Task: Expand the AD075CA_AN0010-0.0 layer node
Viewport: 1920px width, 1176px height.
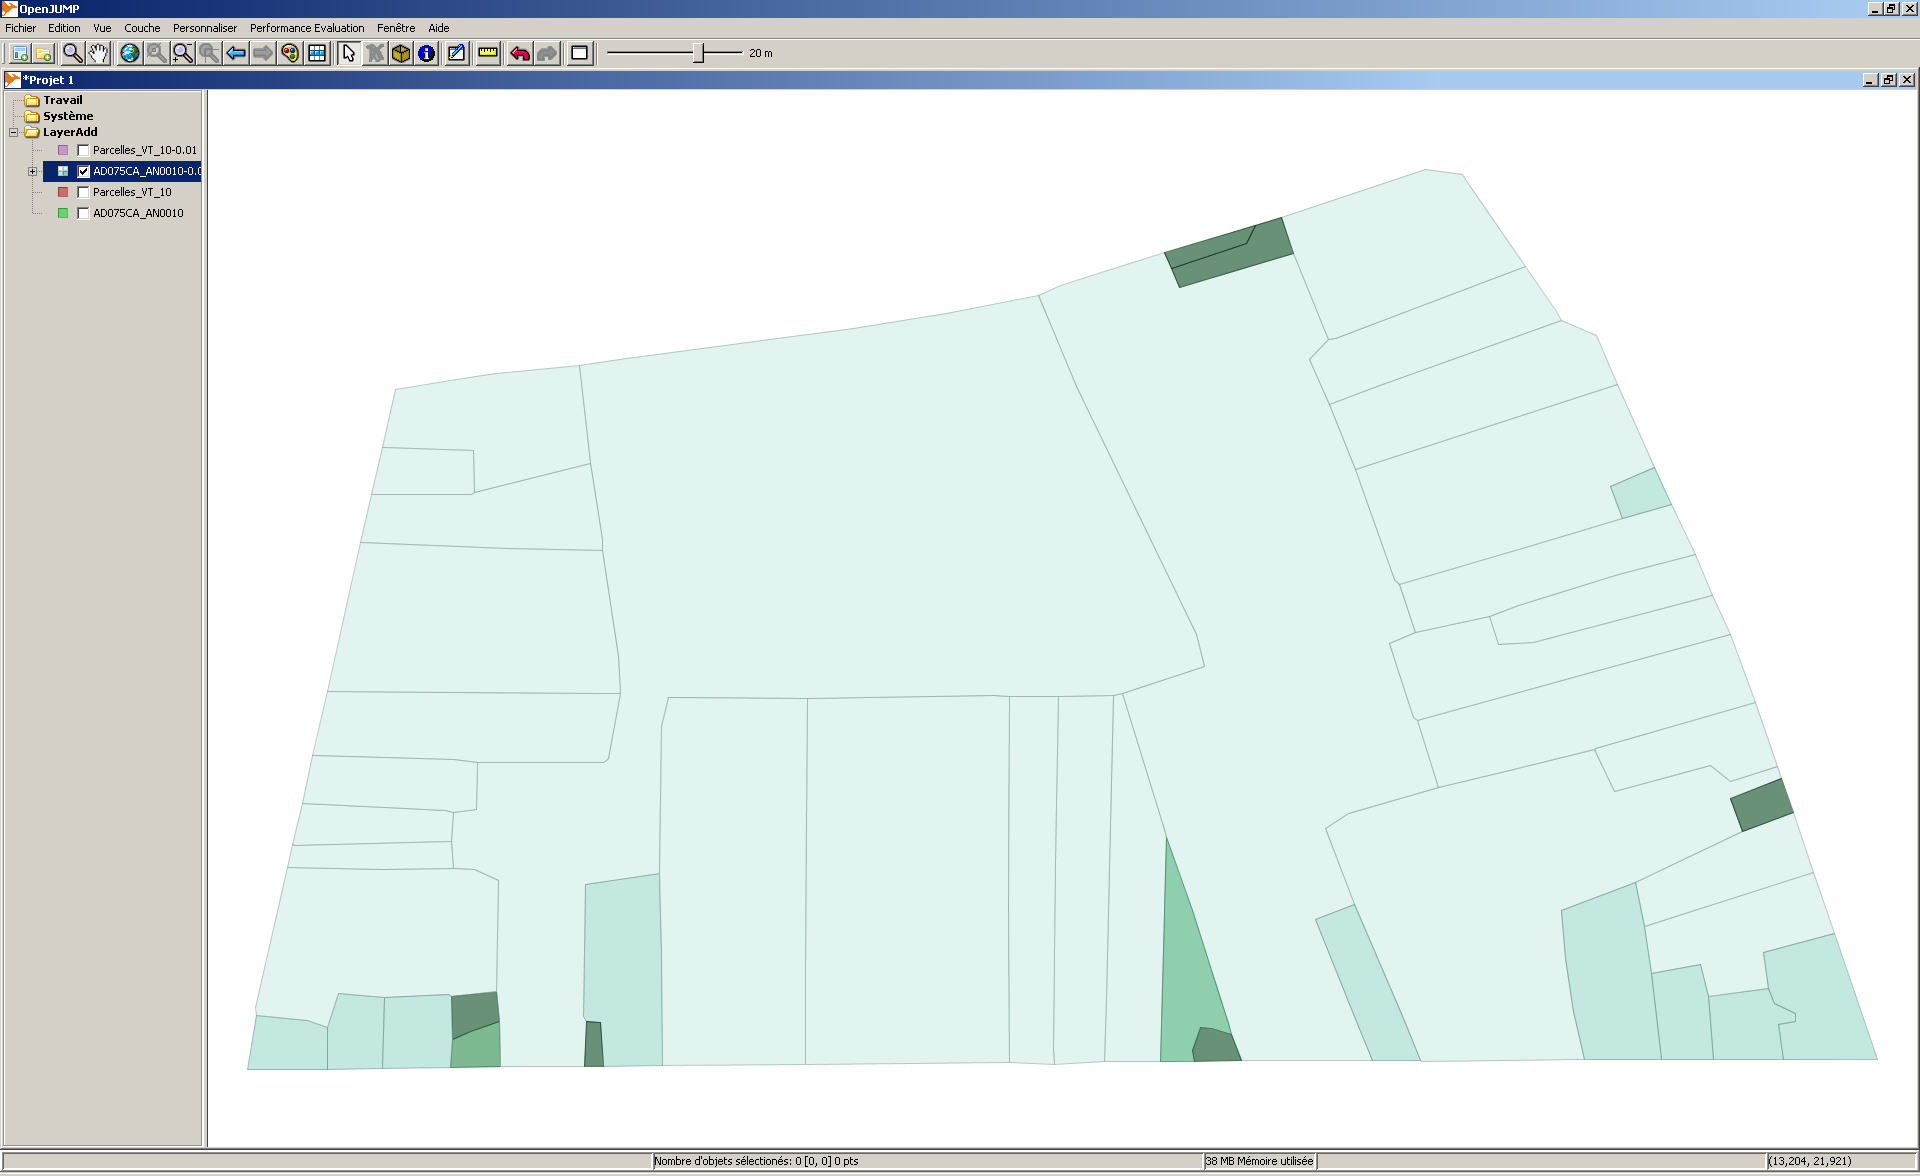Action: point(33,171)
